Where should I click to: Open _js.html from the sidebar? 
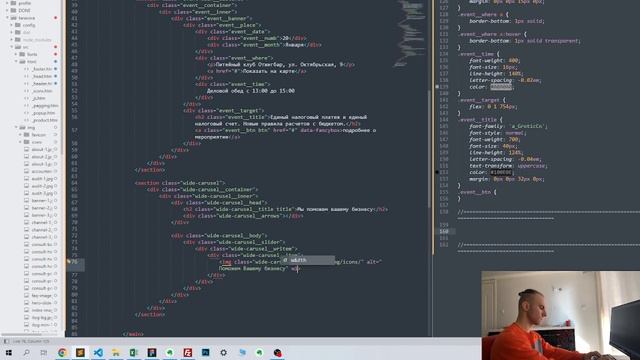coord(39,98)
